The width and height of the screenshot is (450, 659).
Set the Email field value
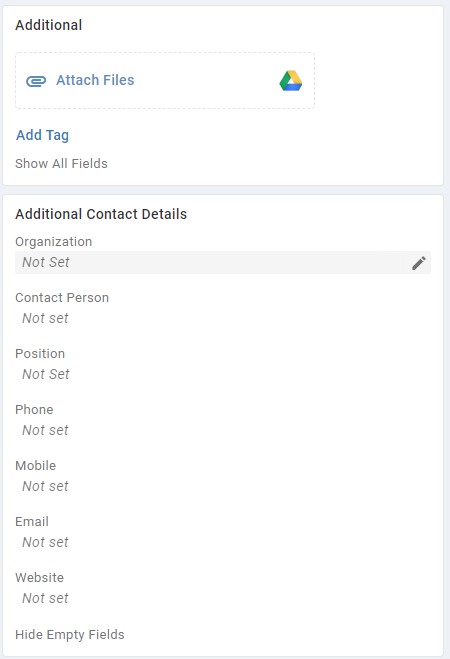coord(45,542)
